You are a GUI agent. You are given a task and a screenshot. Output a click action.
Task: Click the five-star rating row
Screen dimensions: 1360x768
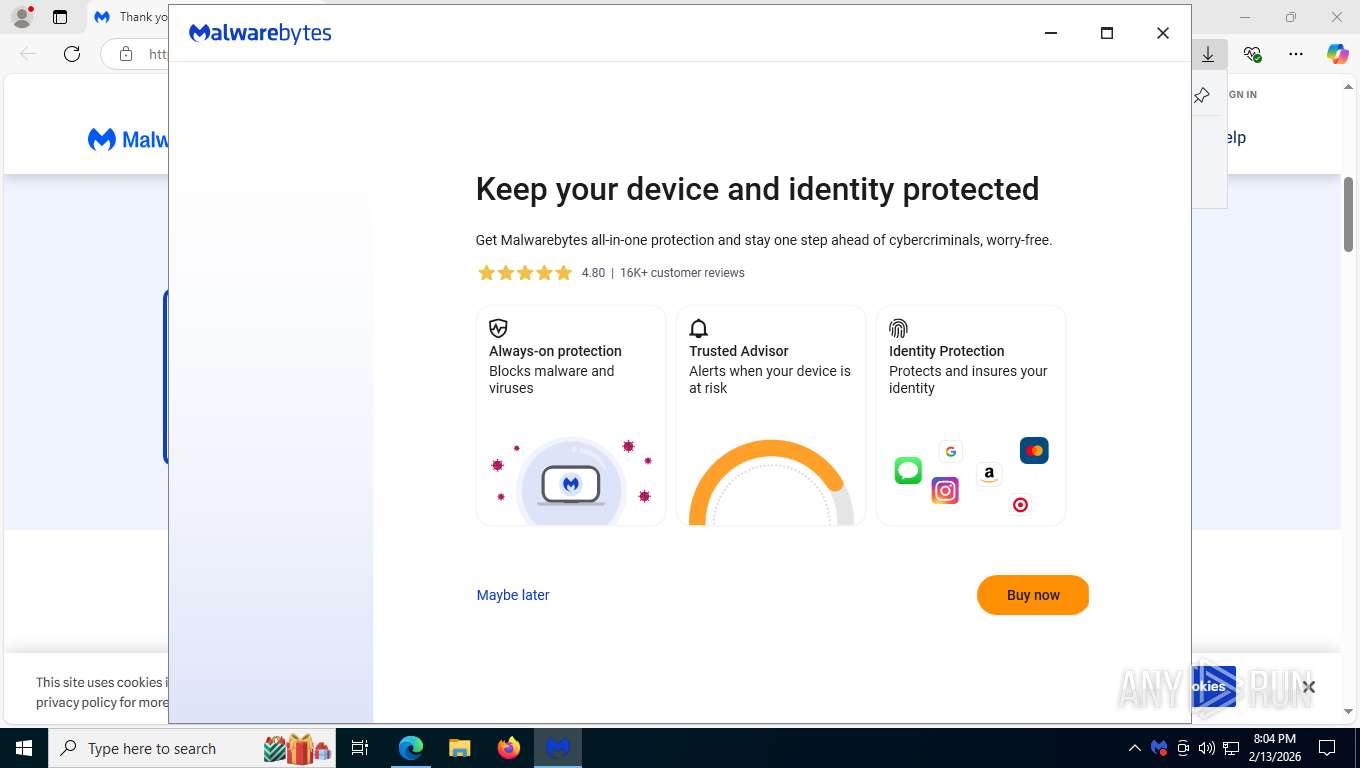tap(525, 273)
